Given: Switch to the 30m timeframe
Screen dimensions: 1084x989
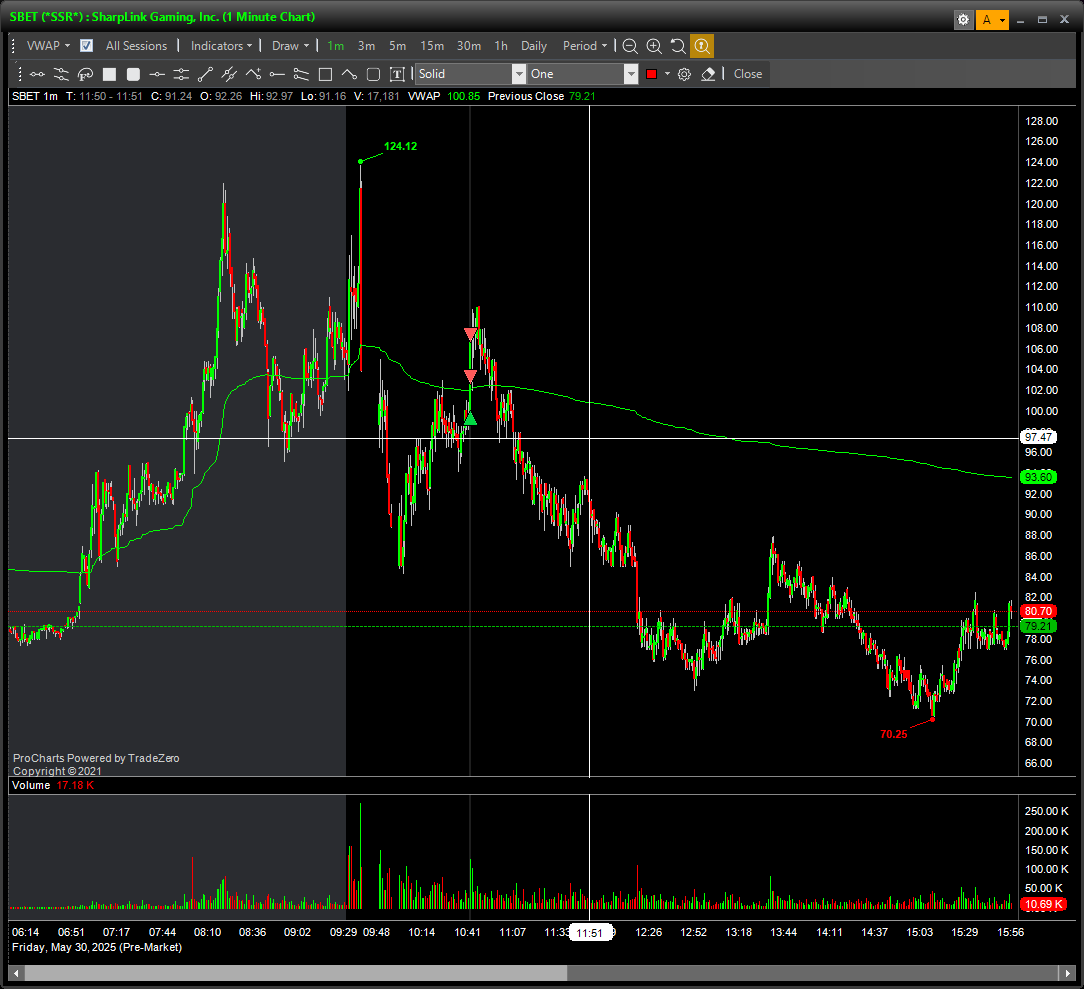Looking at the screenshot, I should pos(469,46).
